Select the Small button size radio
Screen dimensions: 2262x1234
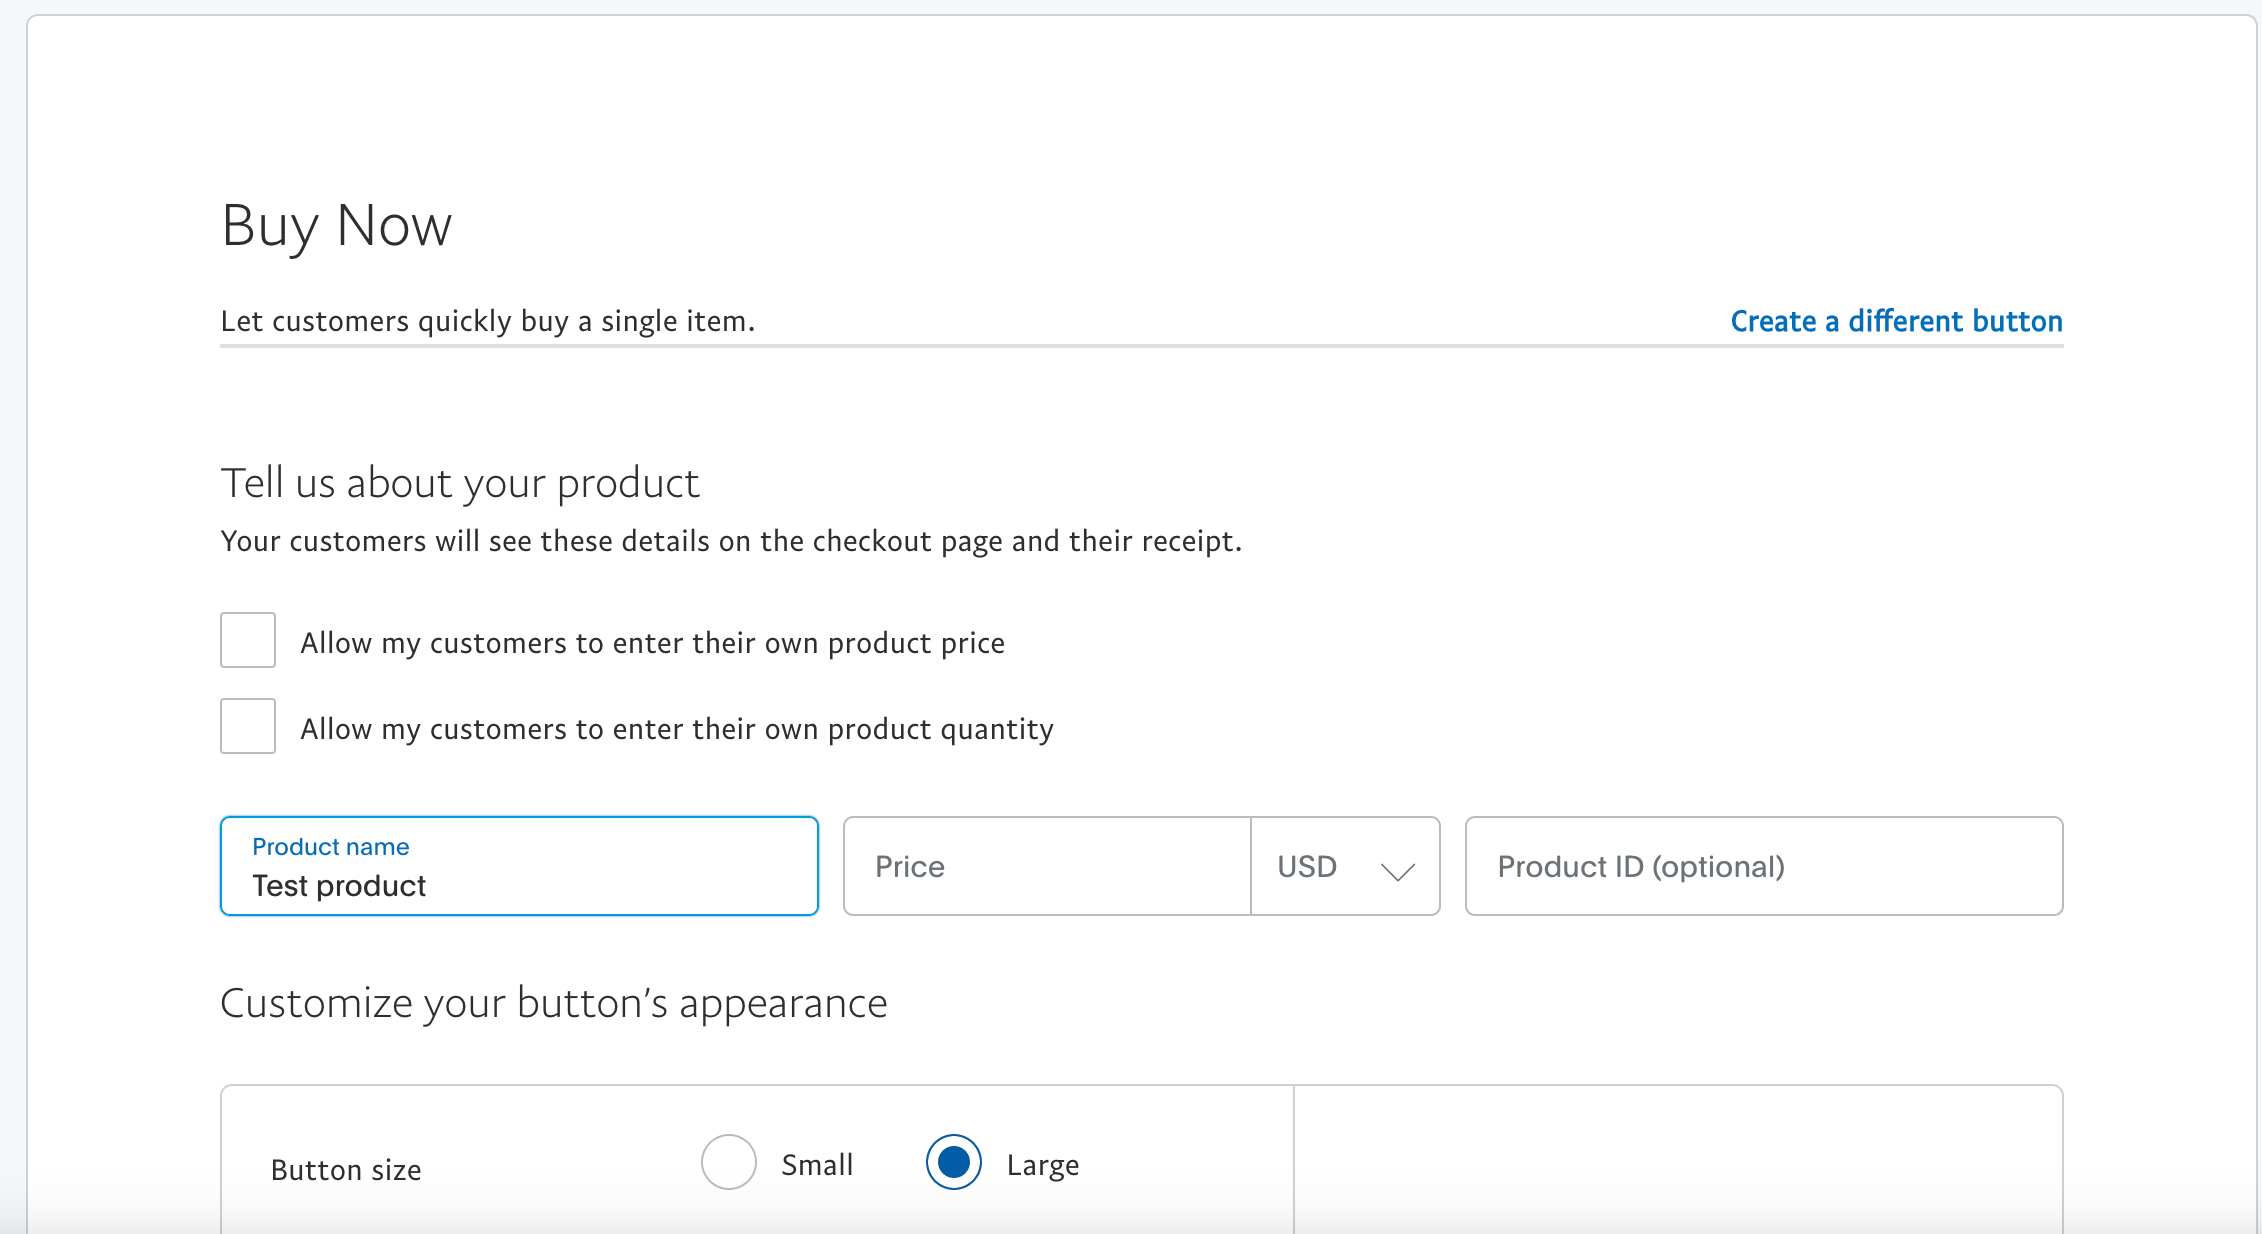point(729,1162)
